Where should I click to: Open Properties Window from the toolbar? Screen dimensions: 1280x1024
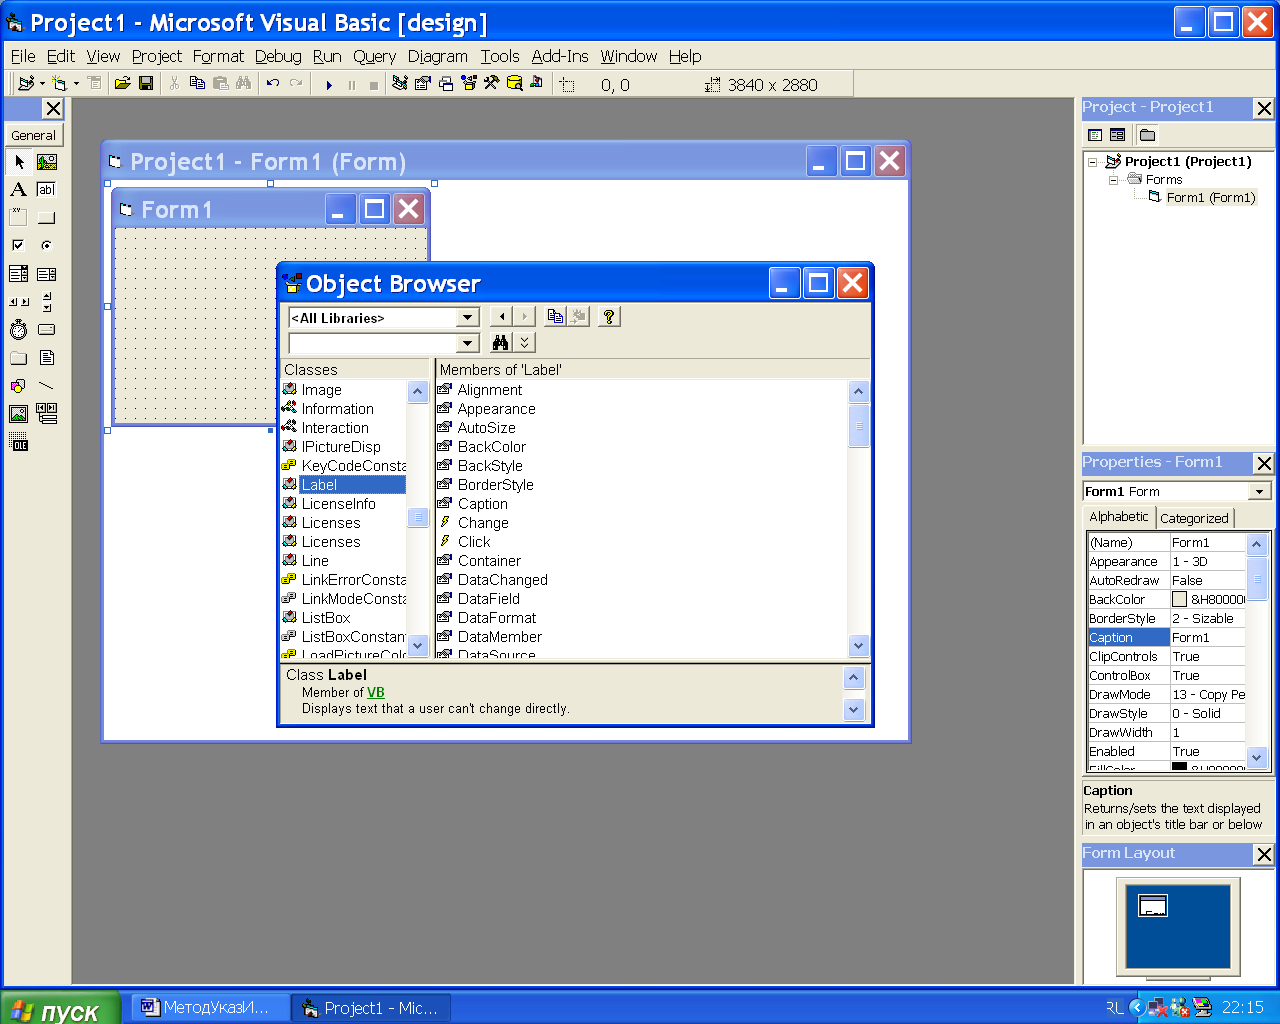pos(423,84)
